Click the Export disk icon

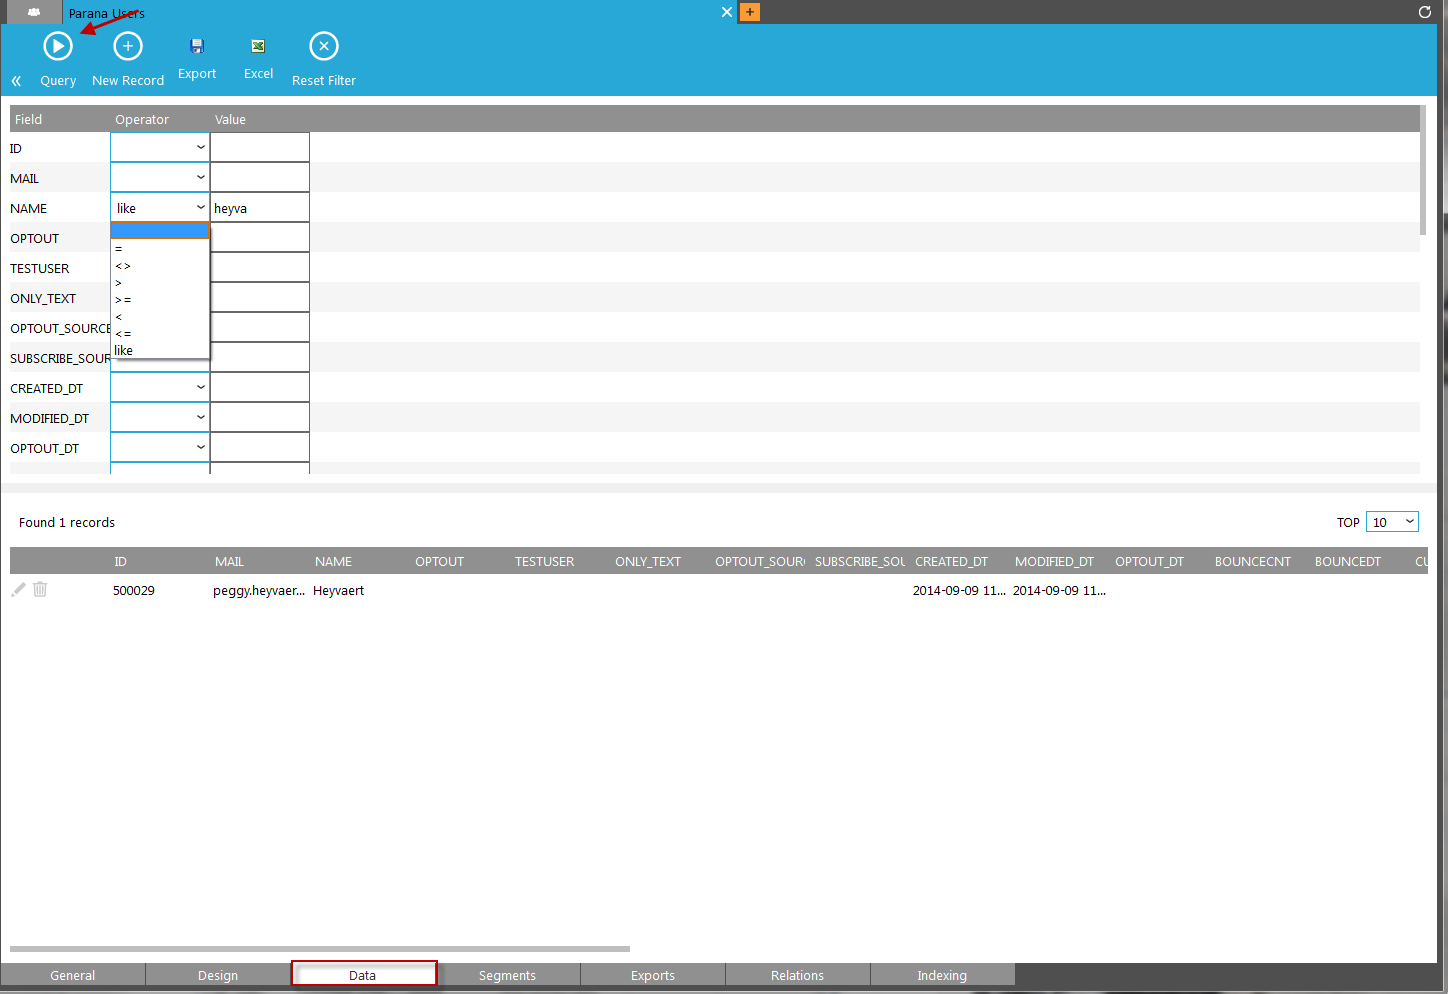[x=197, y=46]
